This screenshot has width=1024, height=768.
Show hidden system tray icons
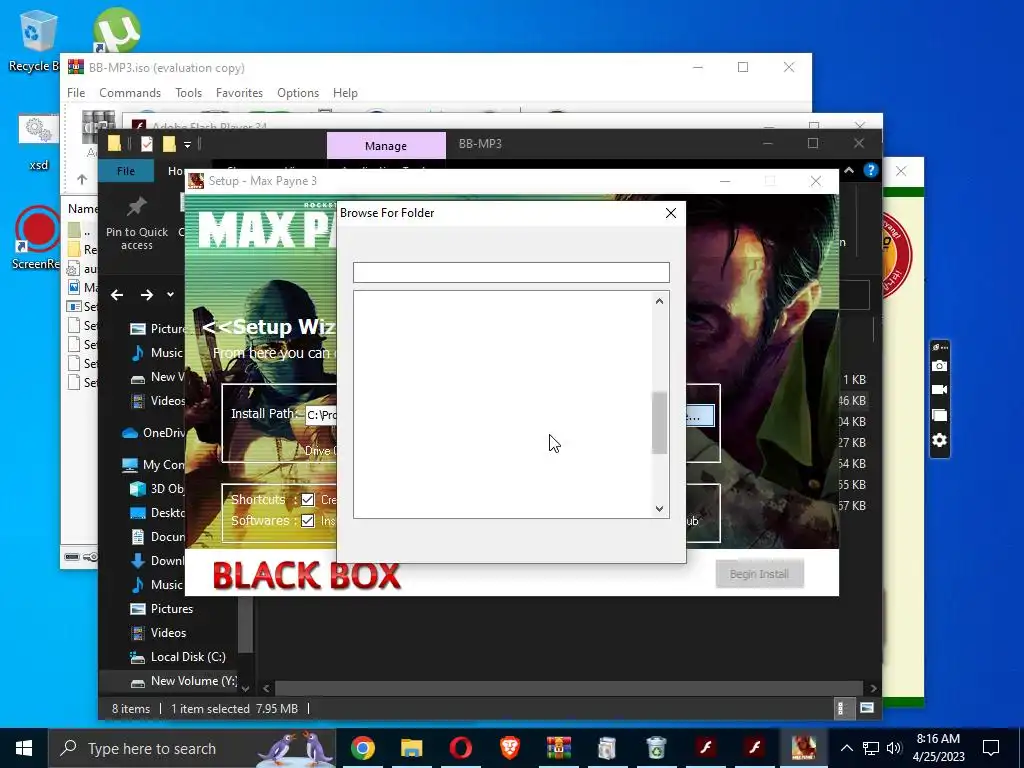846,748
